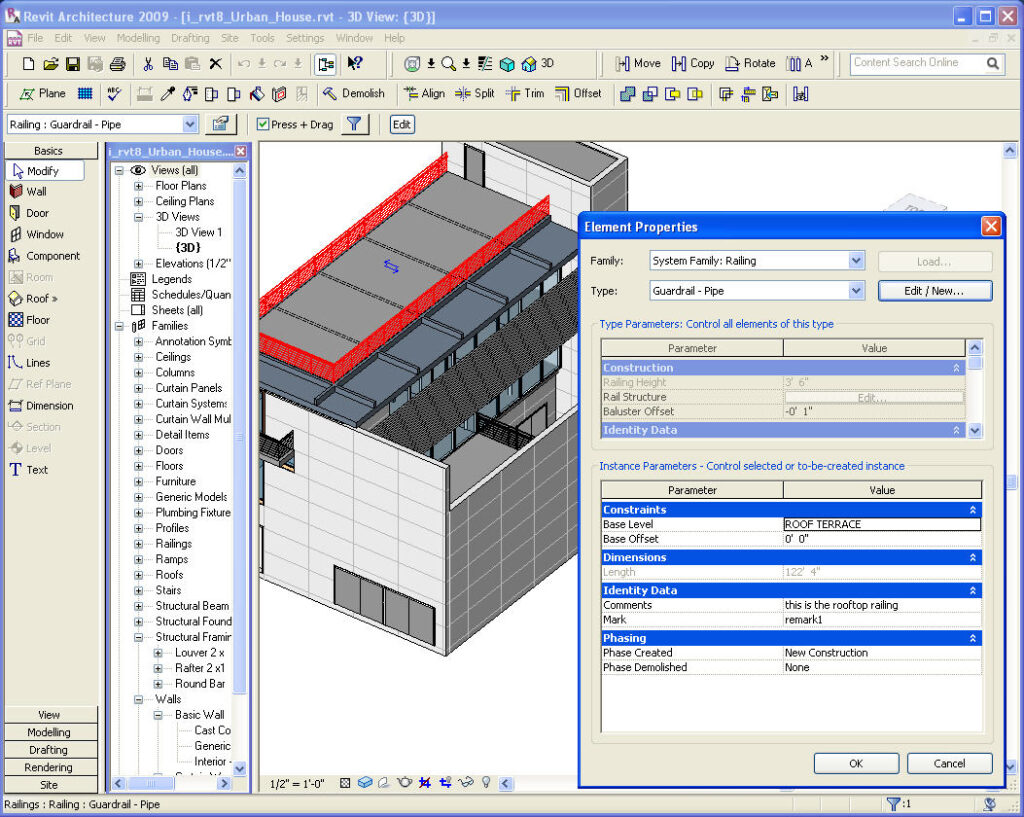
Task: Open element properties icon beside type selector
Action: 221,124
